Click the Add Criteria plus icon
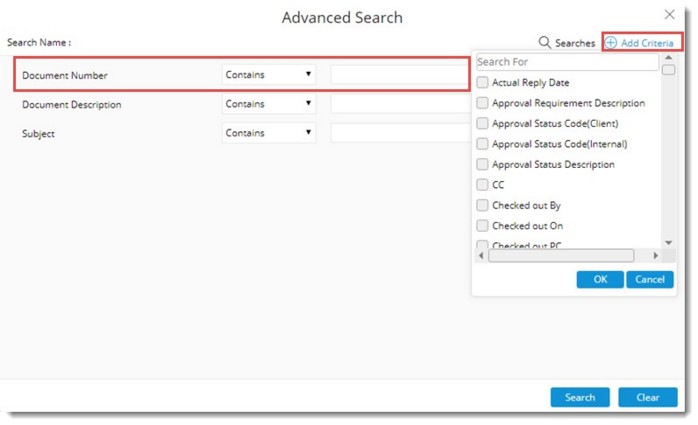Viewport: 698px width, 425px height. 611,43
